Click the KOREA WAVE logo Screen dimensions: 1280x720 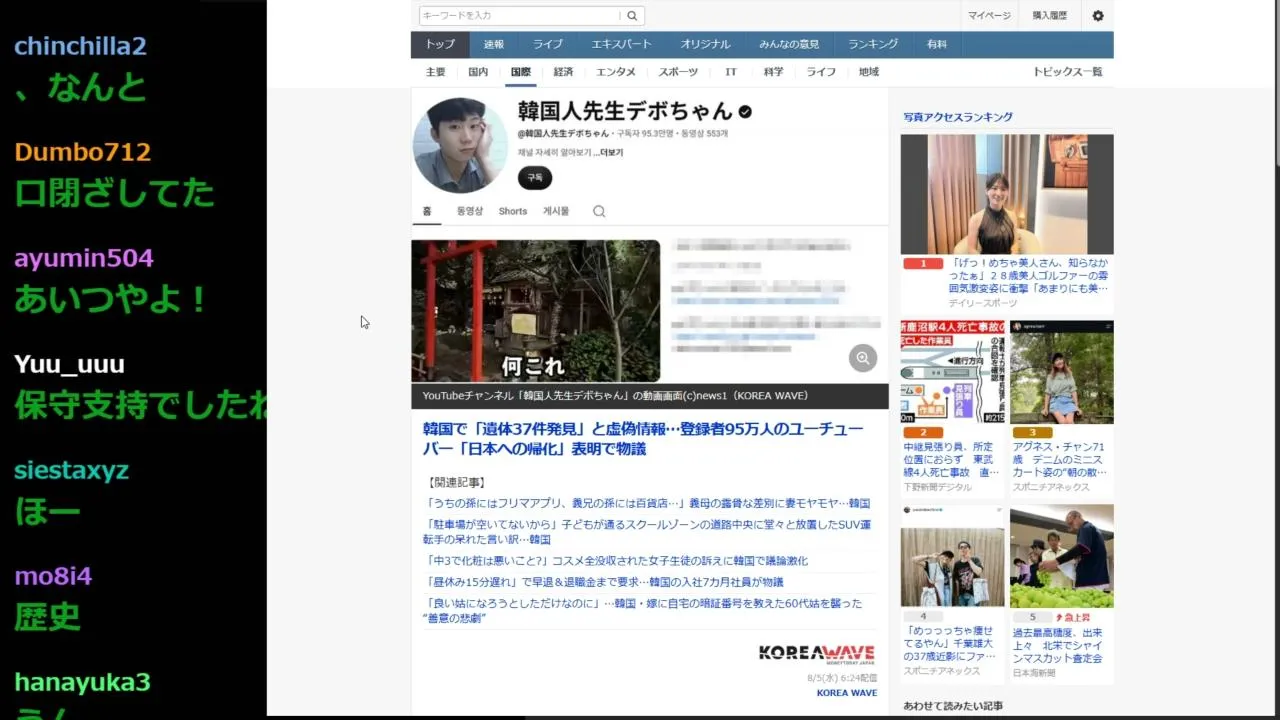point(817,654)
